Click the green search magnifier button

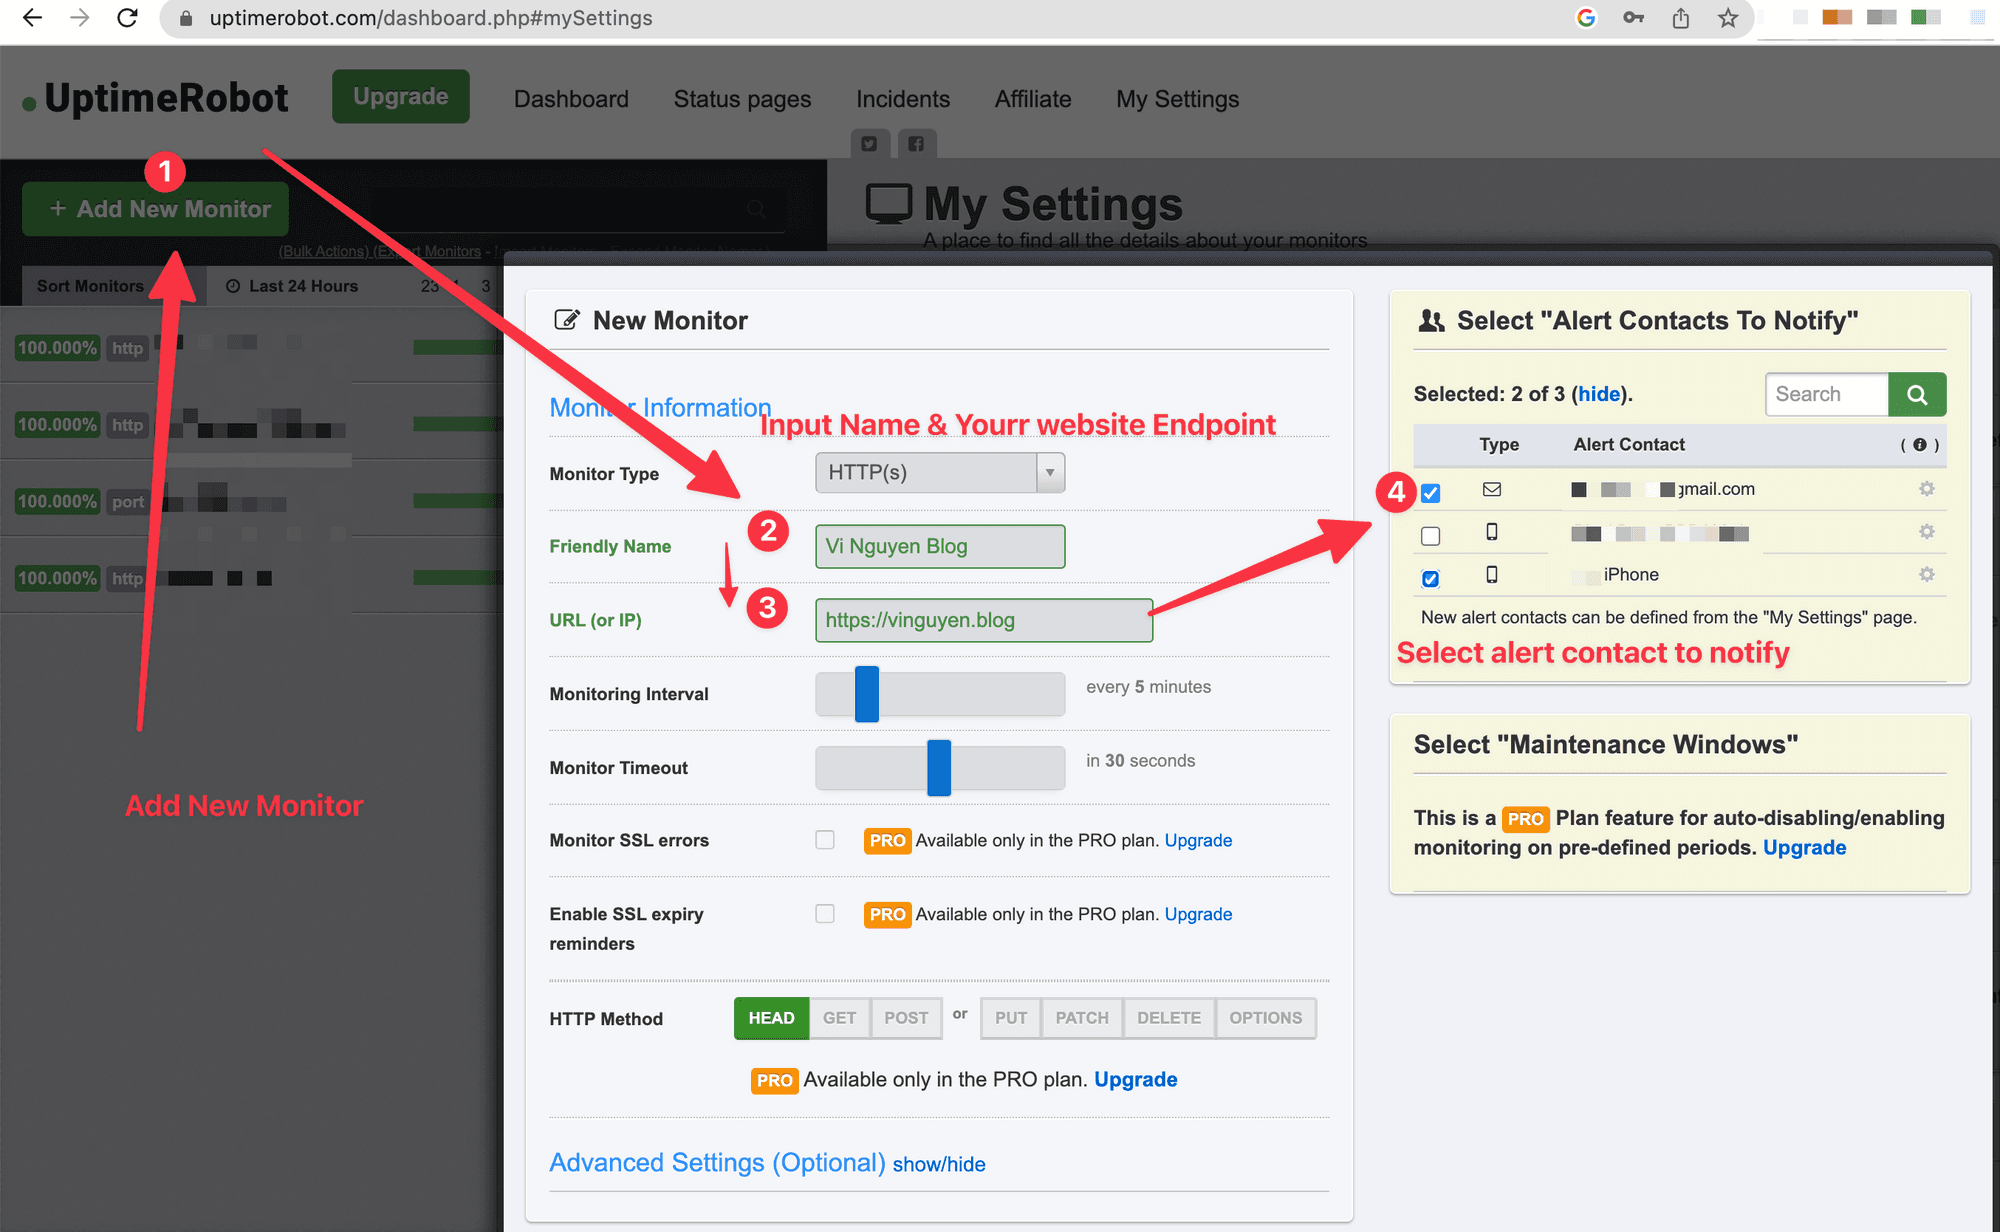(x=1916, y=394)
